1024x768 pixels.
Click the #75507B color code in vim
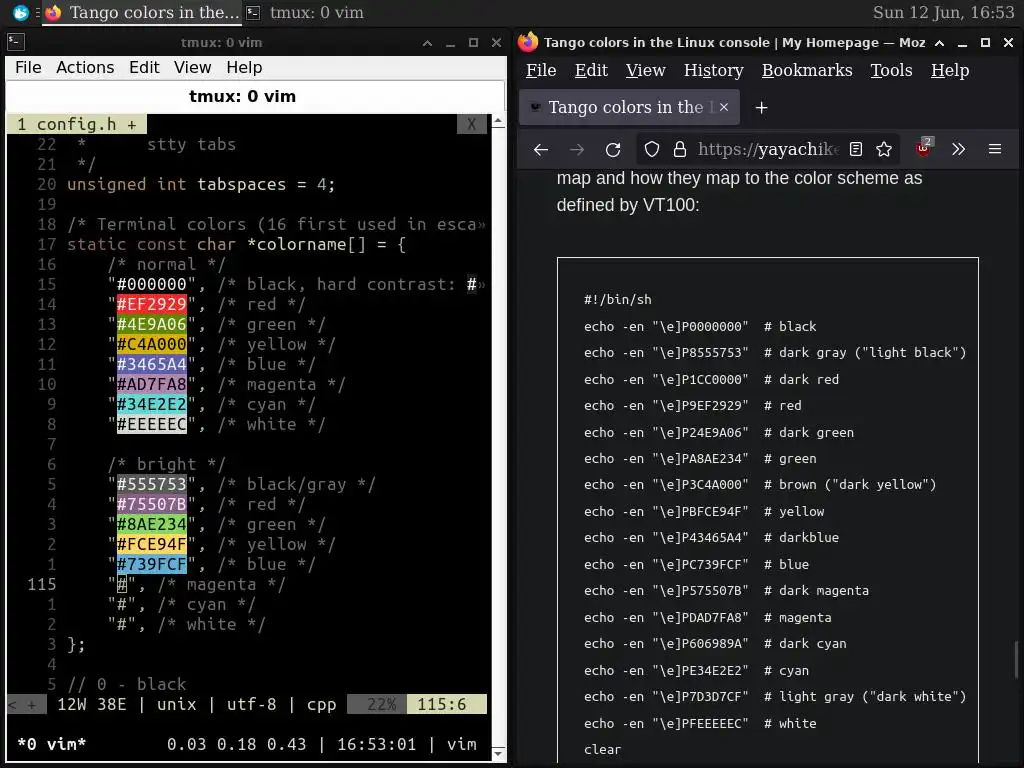(152, 504)
